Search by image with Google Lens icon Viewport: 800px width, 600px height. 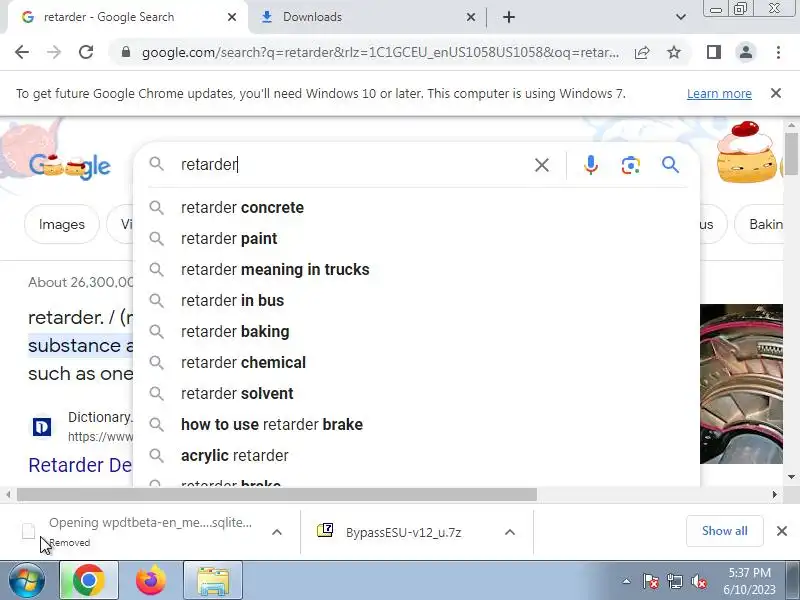[631, 165]
